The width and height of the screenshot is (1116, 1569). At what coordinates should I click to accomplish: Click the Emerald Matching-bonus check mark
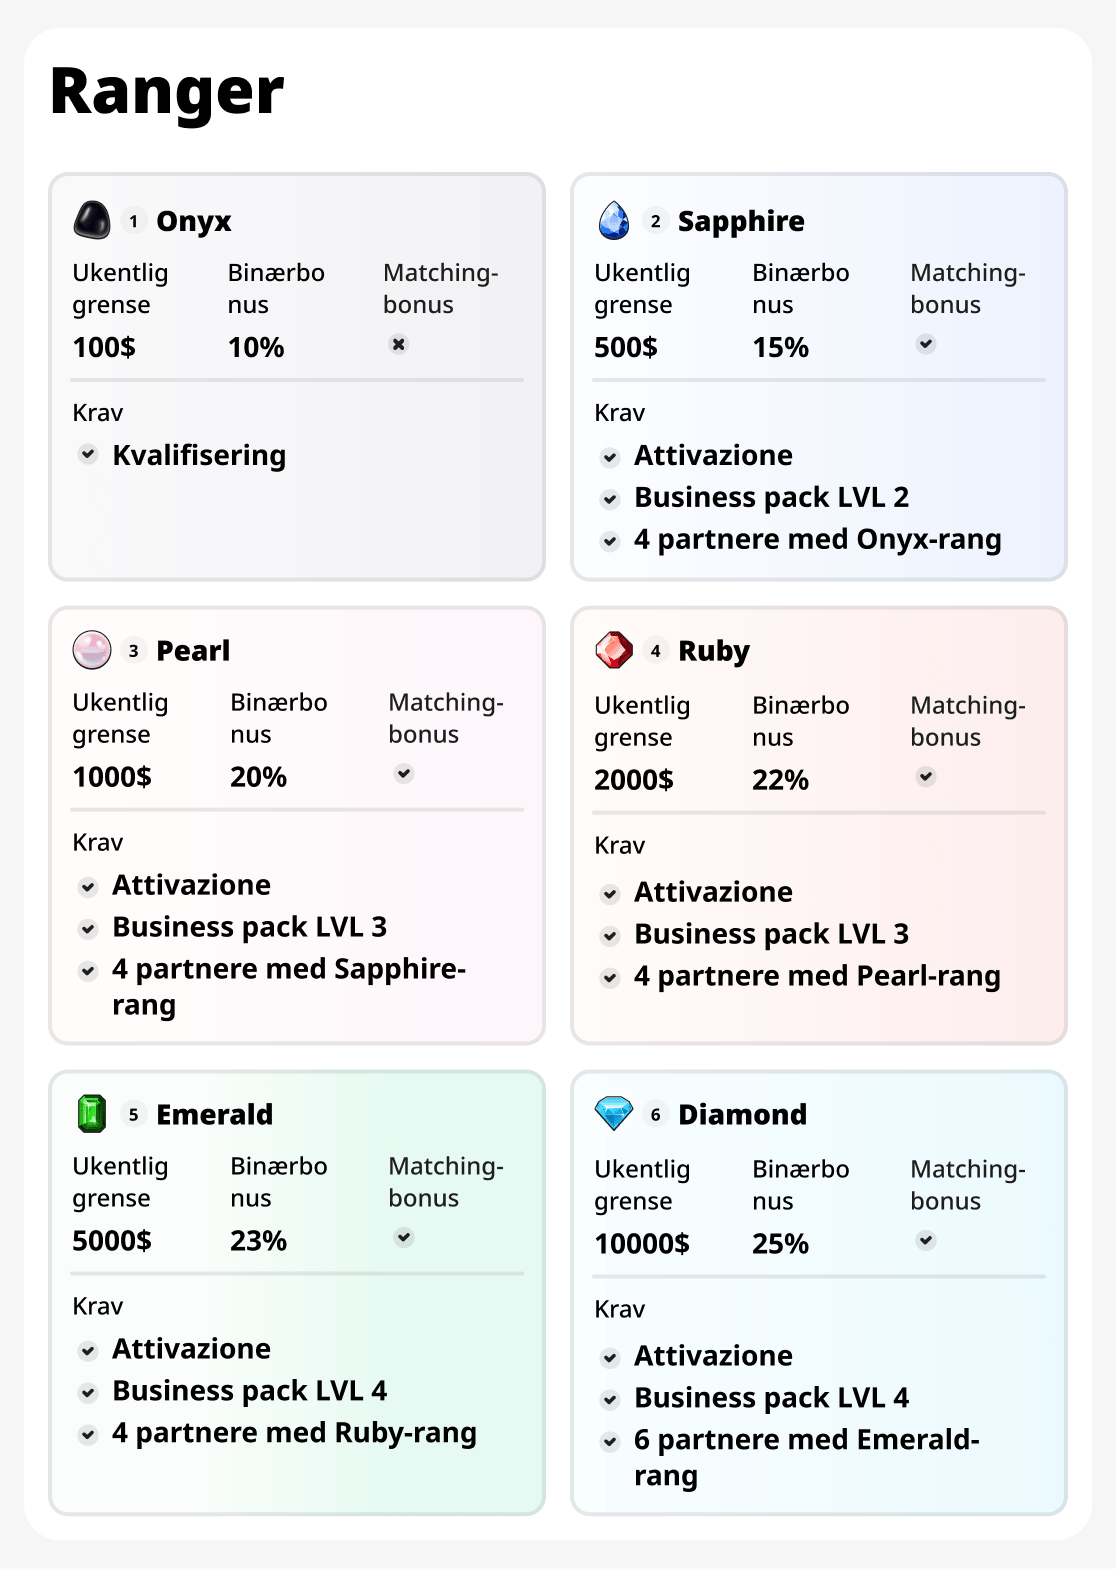[404, 1237]
